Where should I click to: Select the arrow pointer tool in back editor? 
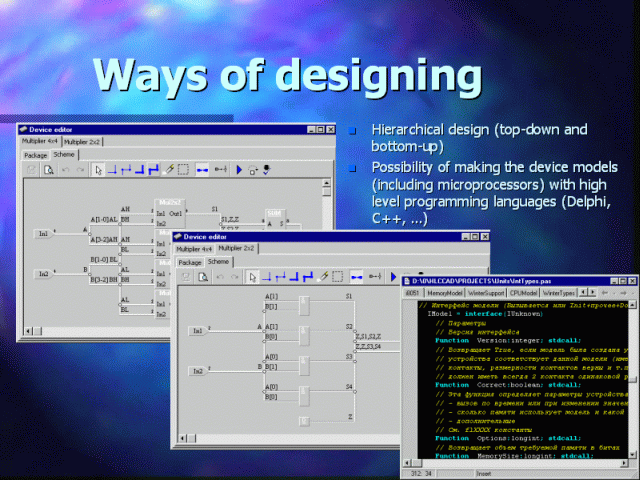98,170
